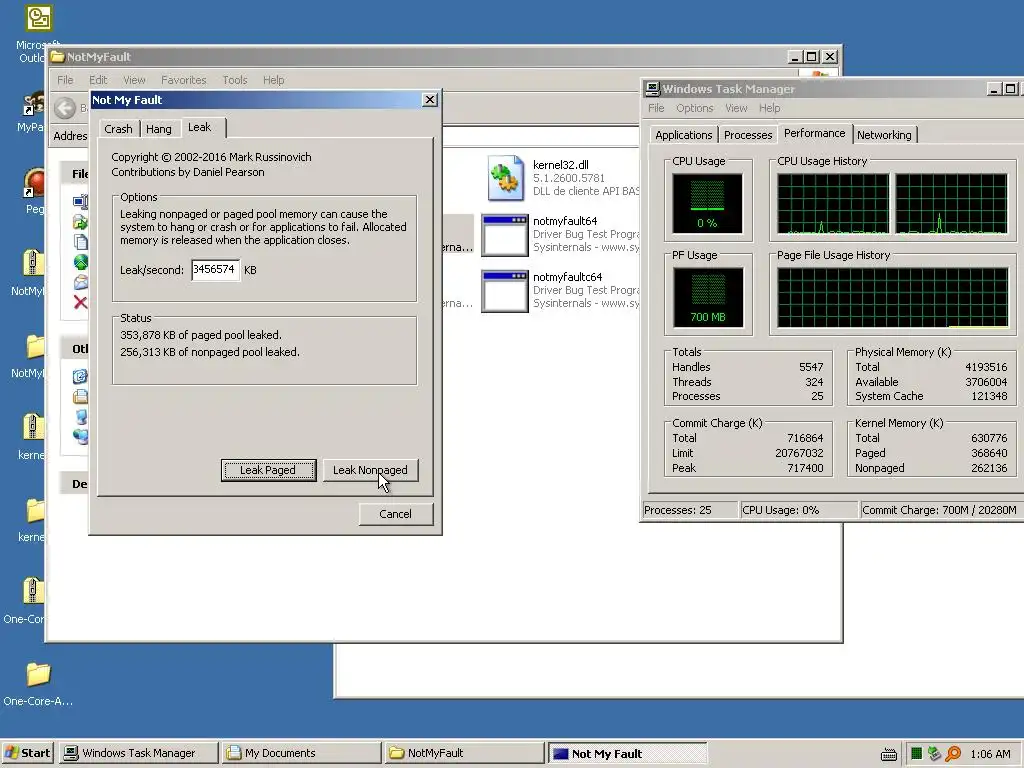The image size is (1024, 768).
Task: Open the kernel32.dll file icon
Action: coord(505,178)
